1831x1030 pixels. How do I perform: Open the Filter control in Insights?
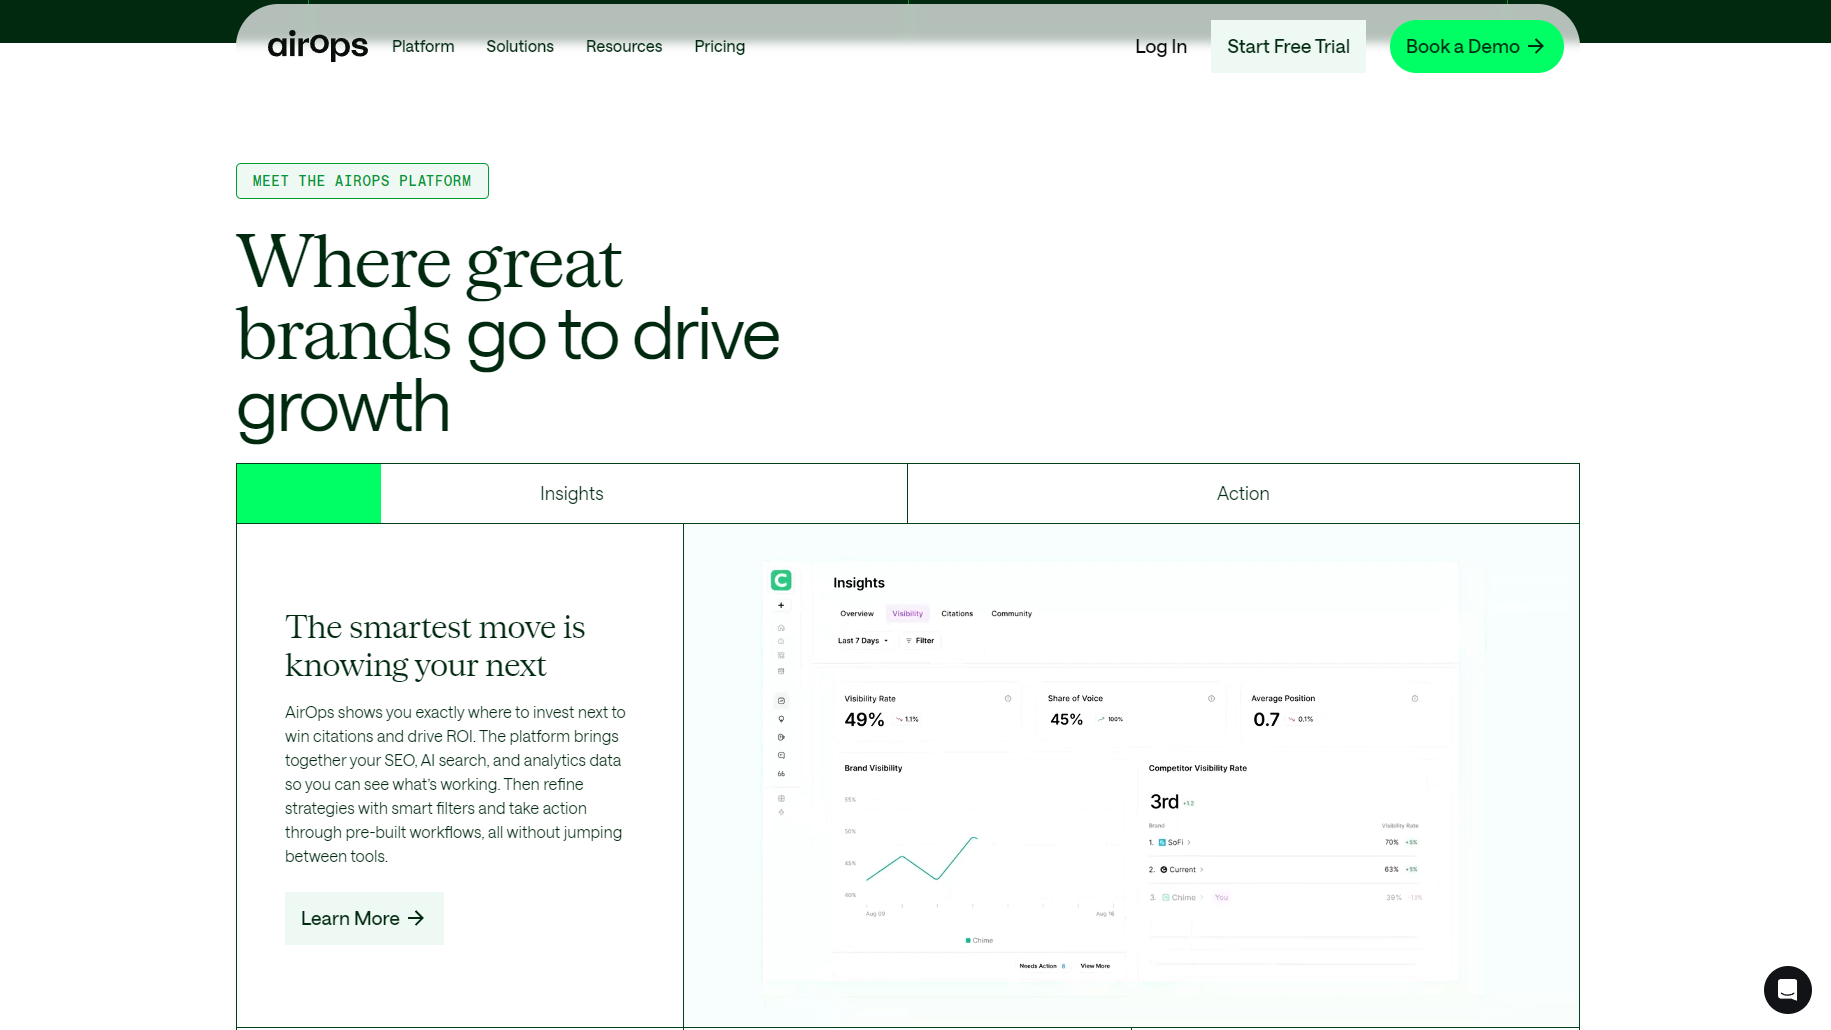920,641
